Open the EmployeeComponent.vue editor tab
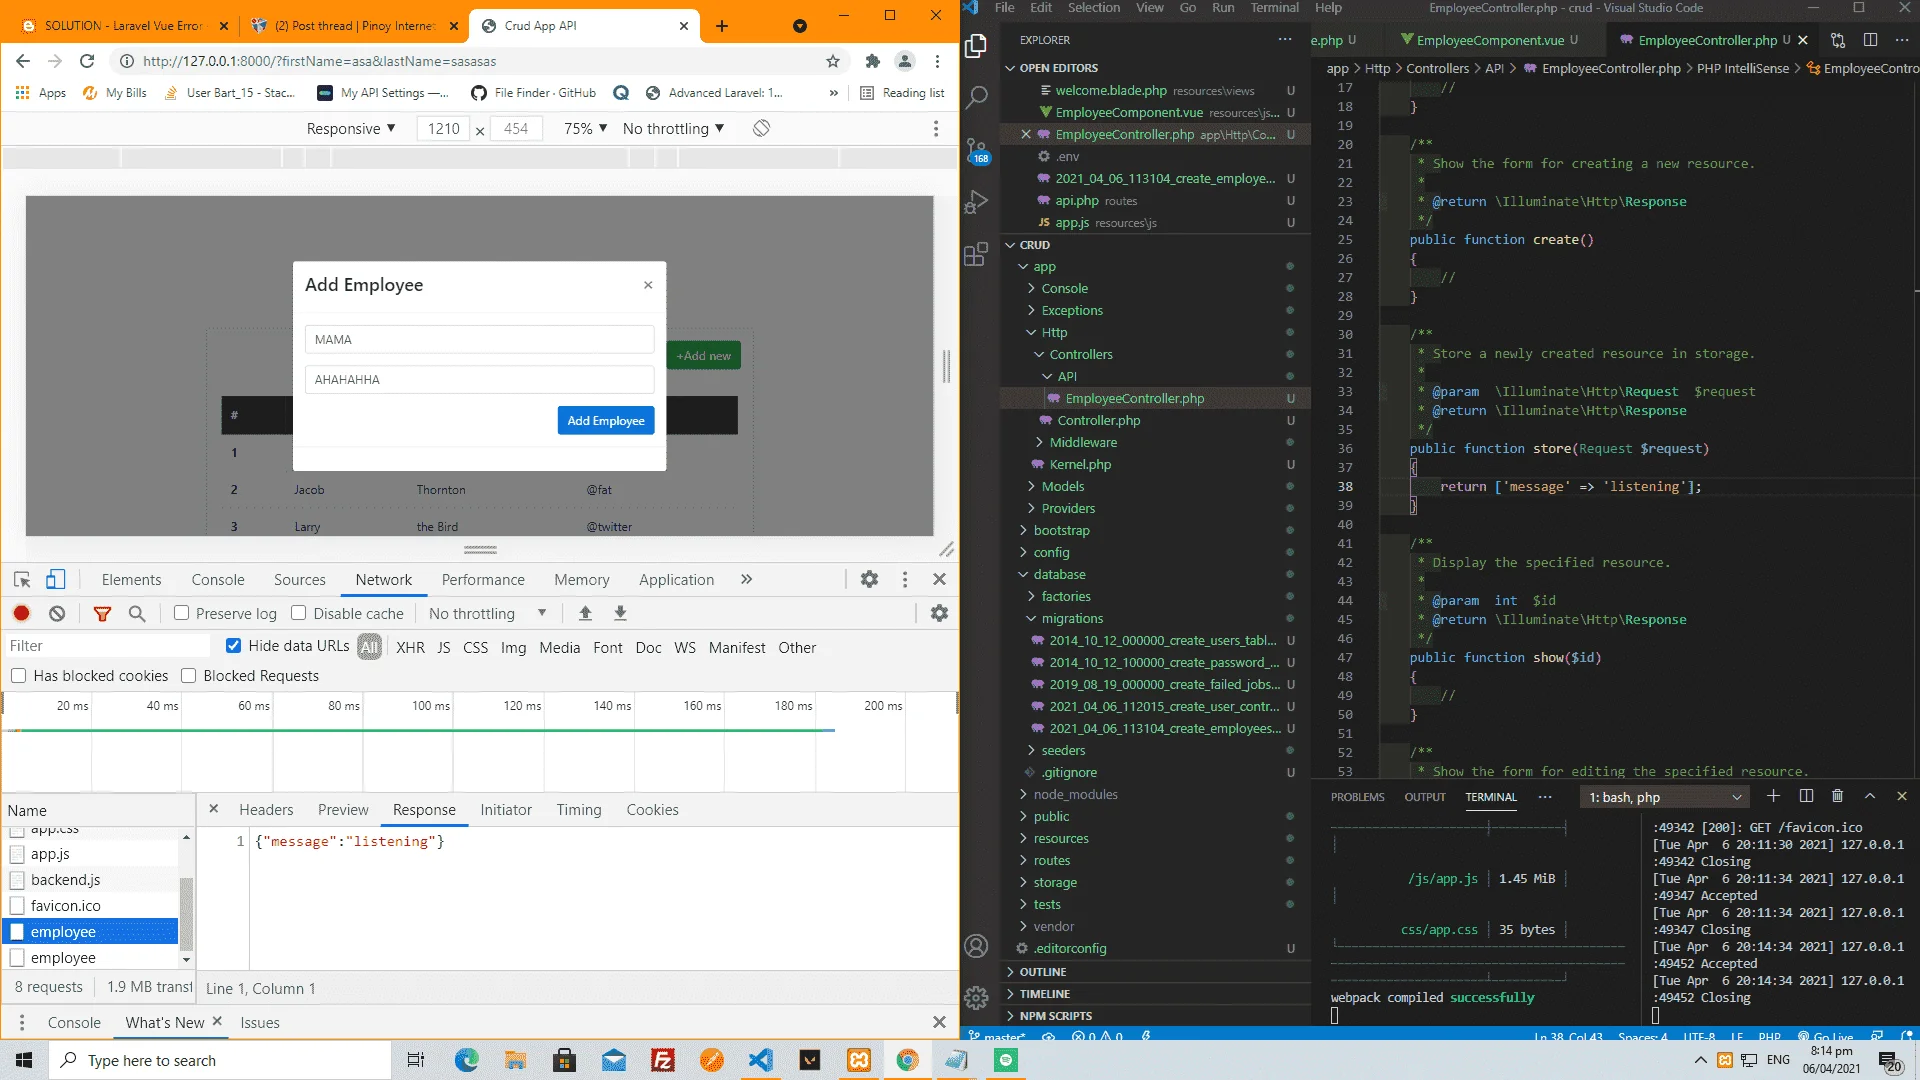The height and width of the screenshot is (1080, 1920). [1490, 40]
